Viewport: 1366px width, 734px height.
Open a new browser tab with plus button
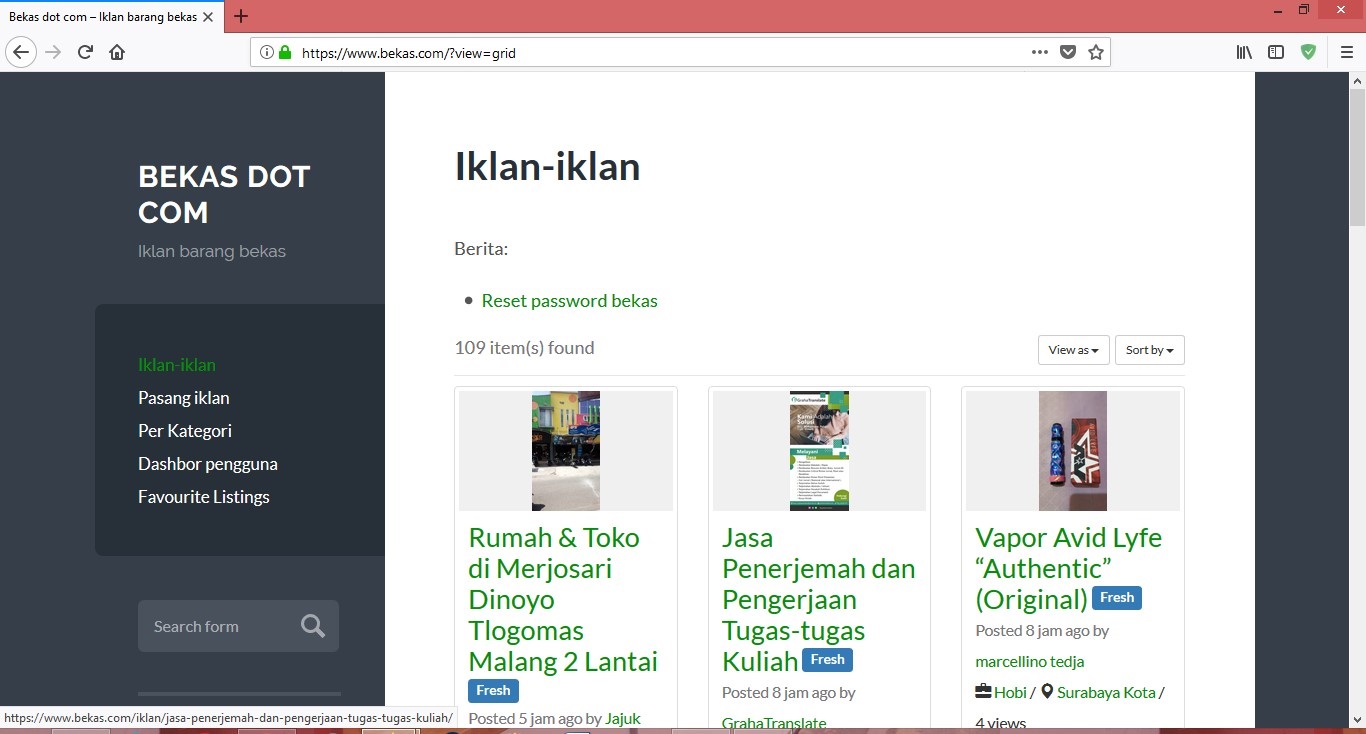241,16
